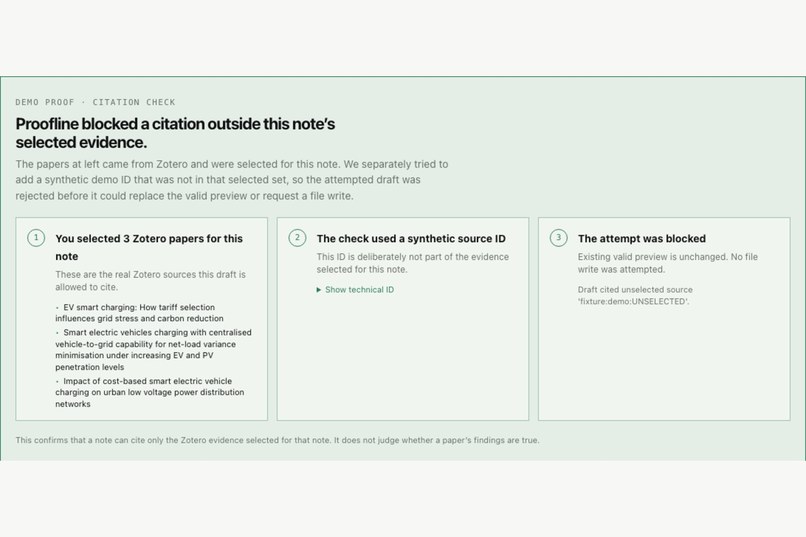
Task: Click the step 1 circle badge
Action: (36, 238)
